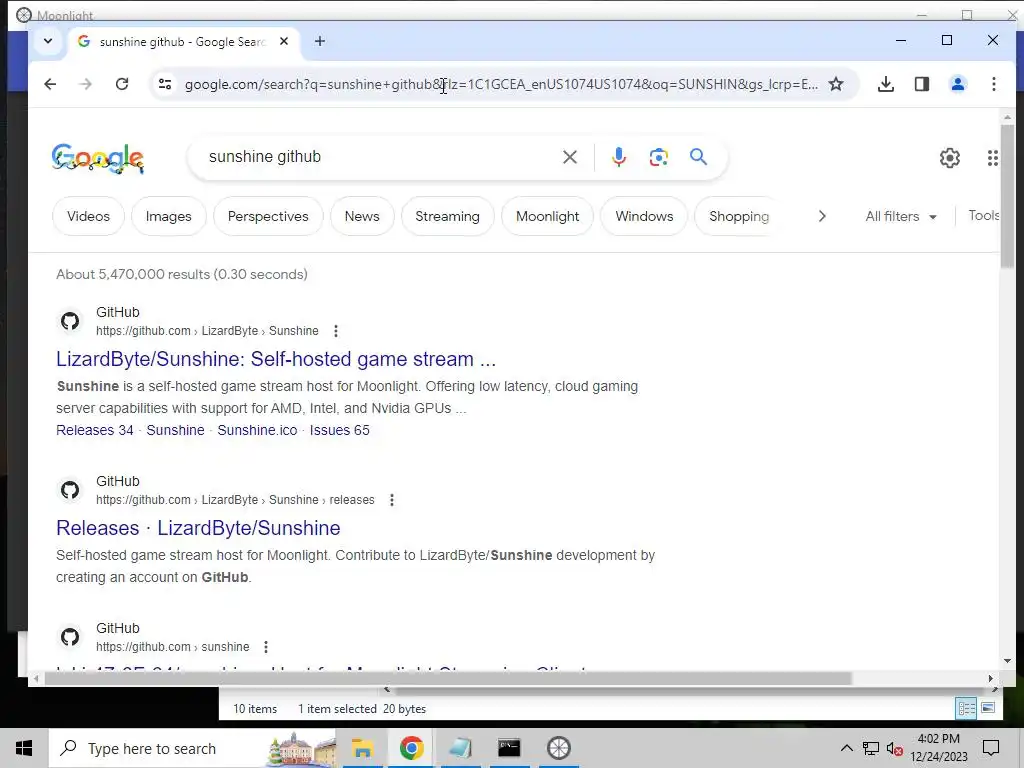Open the muted volume tray icon
Viewport: 1024px width, 768px height.
(895, 748)
